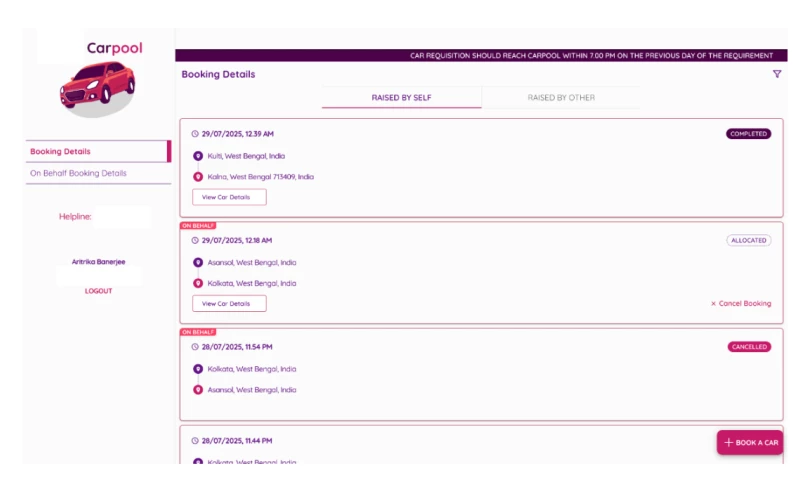
Task: Click the date text 28/07/2025, 11.44 PM
Action: (237, 441)
